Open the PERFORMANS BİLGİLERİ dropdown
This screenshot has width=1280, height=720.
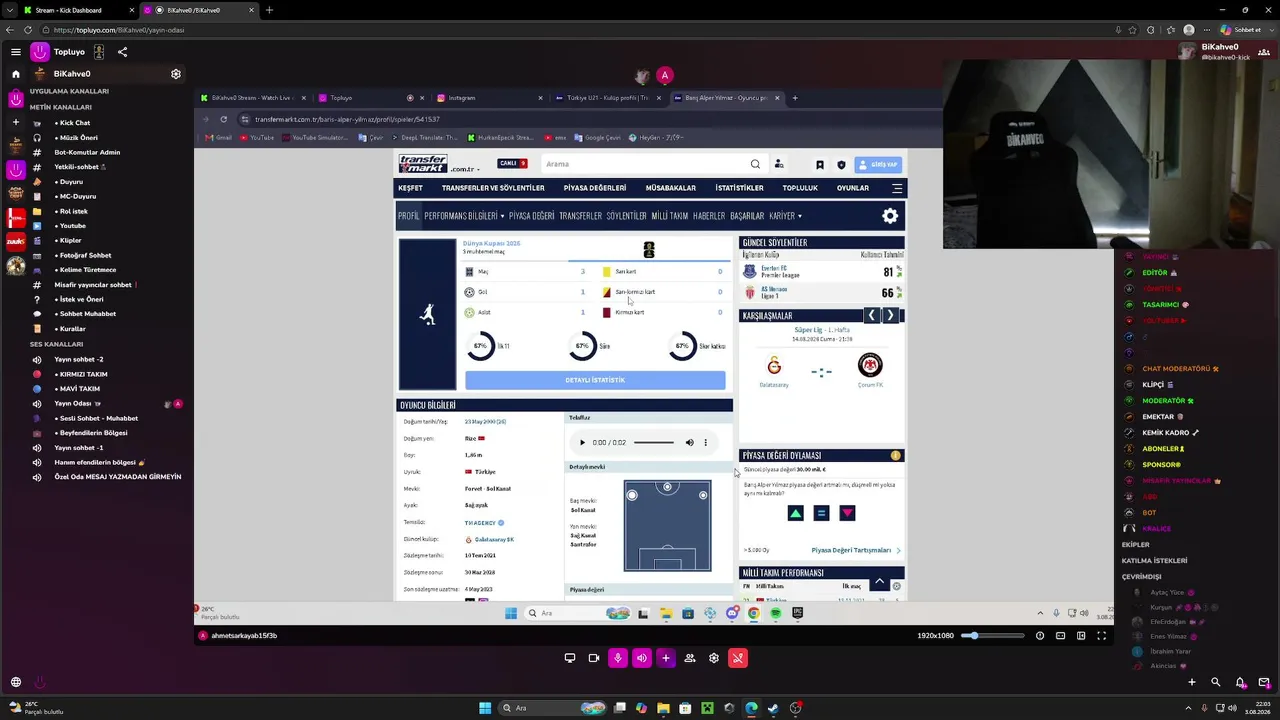tap(464, 216)
